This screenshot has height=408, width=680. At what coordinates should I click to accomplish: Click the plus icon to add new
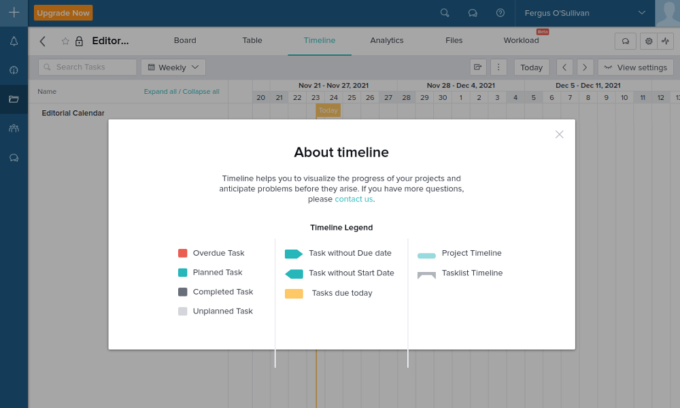[14, 13]
